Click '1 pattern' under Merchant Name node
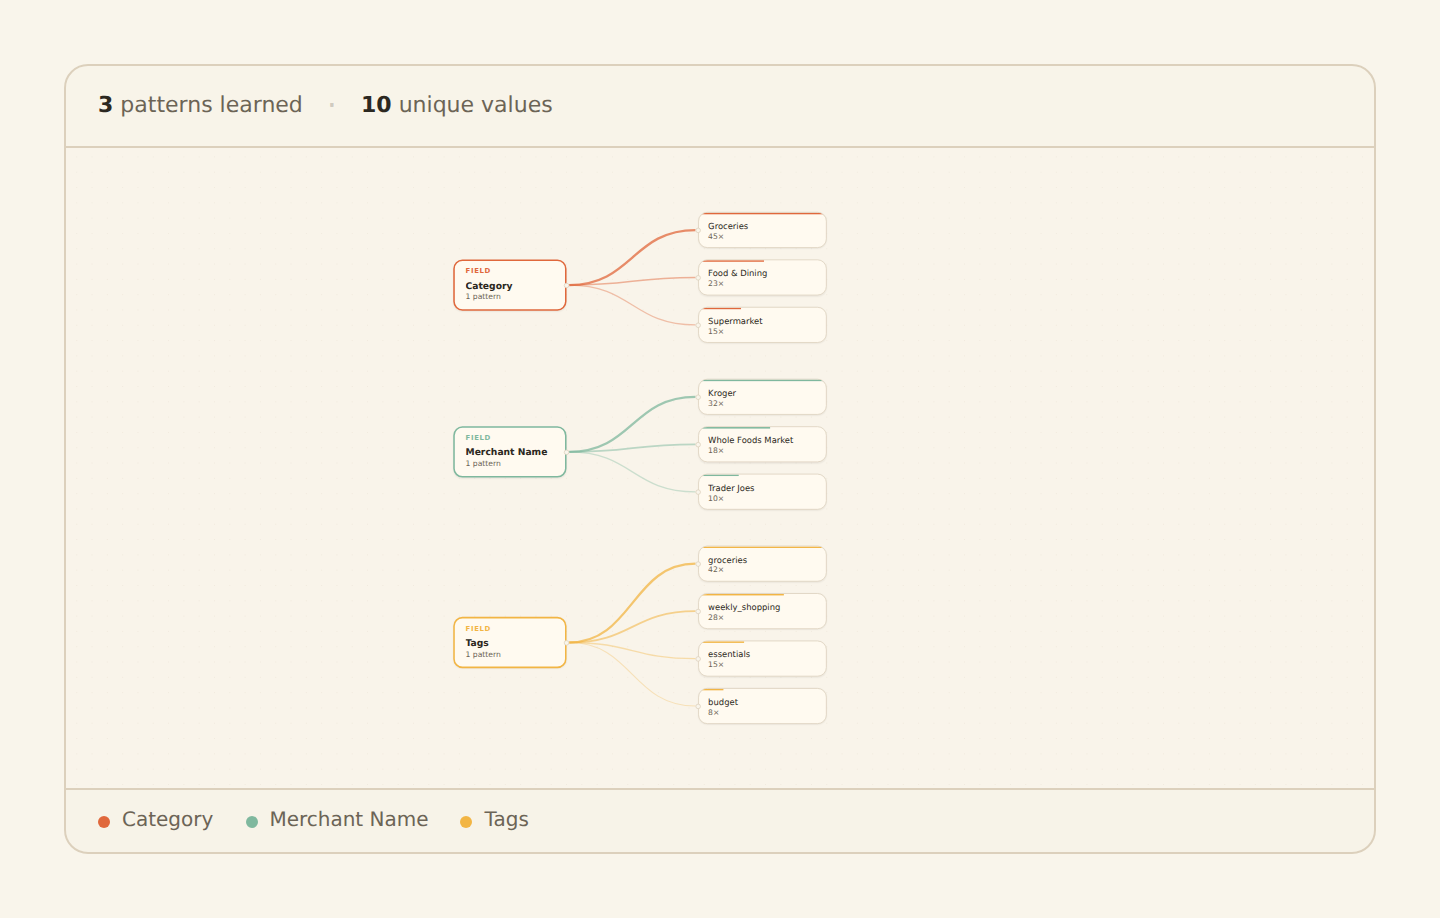This screenshot has height=918, width=1440. click(483, 464)
